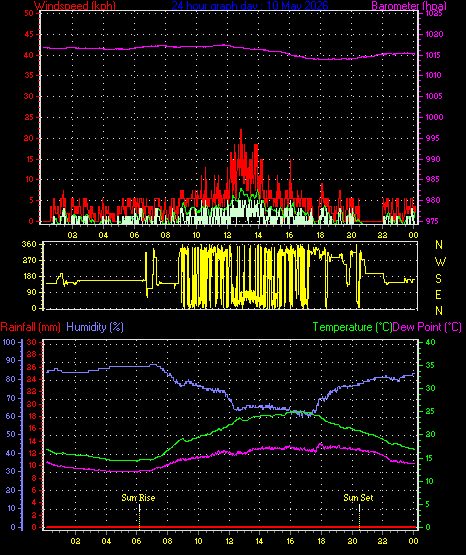Click the Temperature (°C) legend label

pyautogui.click(x=352, y=327)
